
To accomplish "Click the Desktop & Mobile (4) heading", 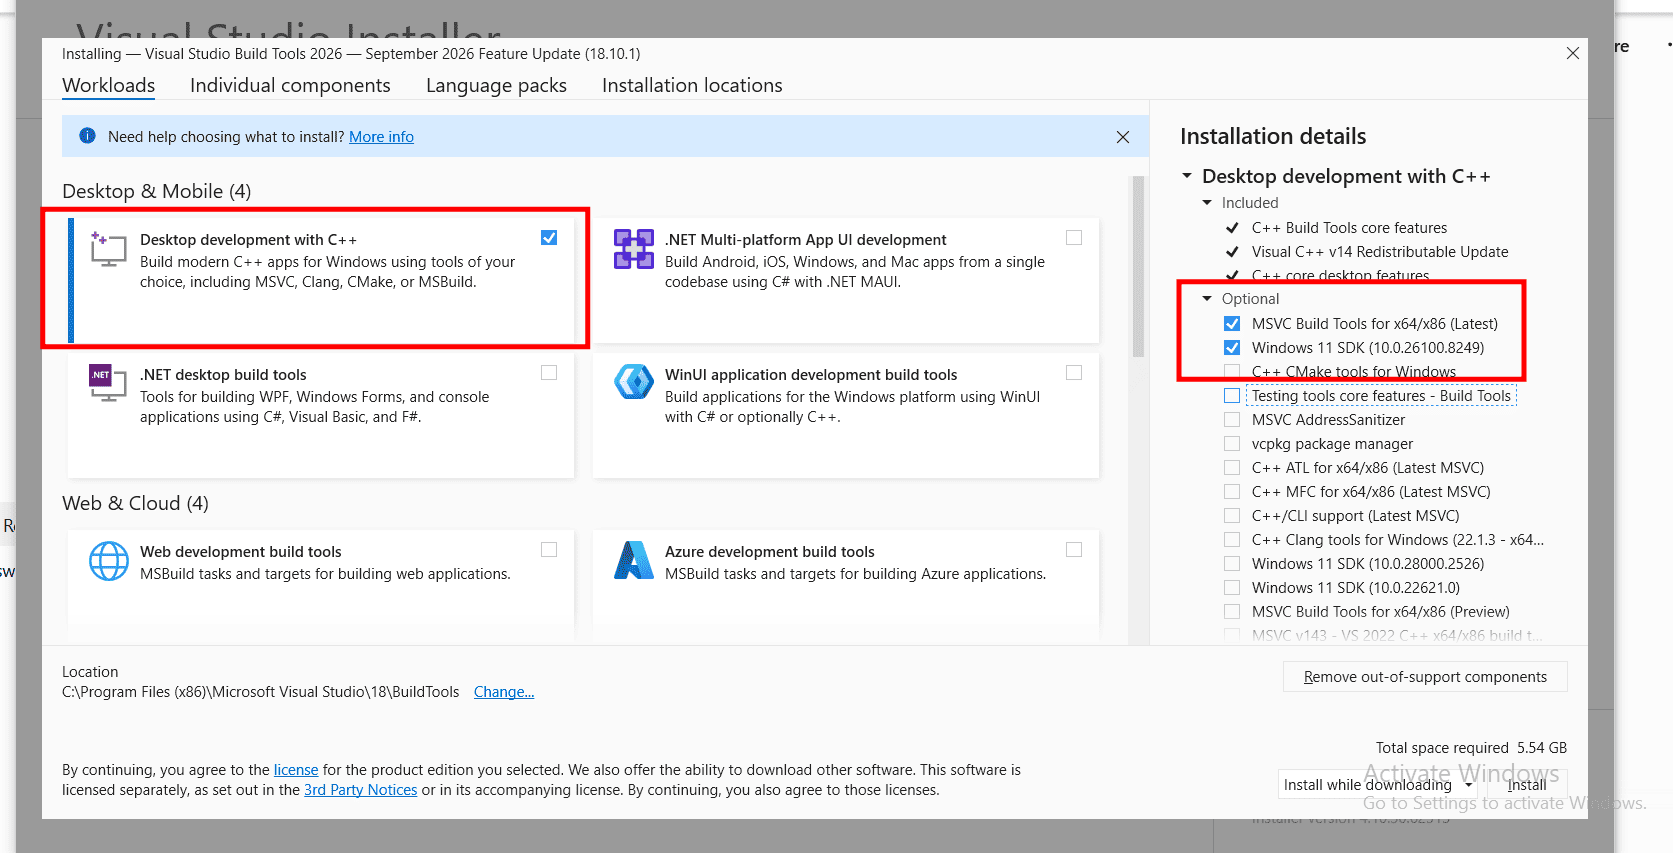I will coord(156,191).
